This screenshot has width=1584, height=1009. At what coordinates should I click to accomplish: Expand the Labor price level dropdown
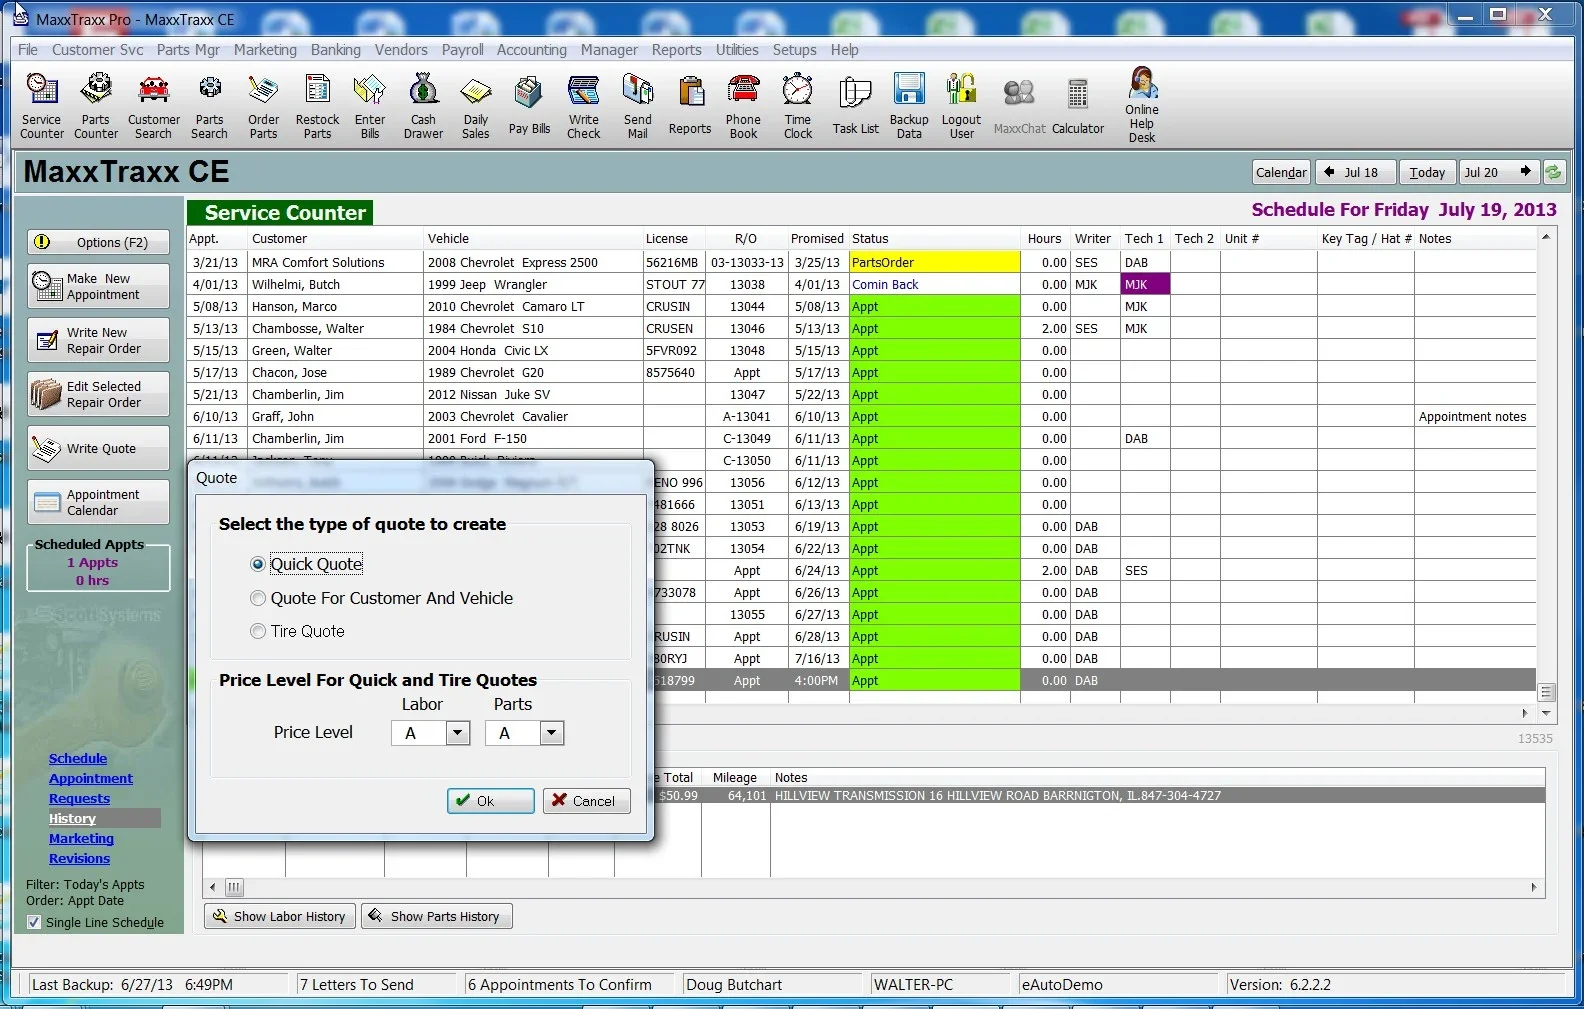[457, 733]
